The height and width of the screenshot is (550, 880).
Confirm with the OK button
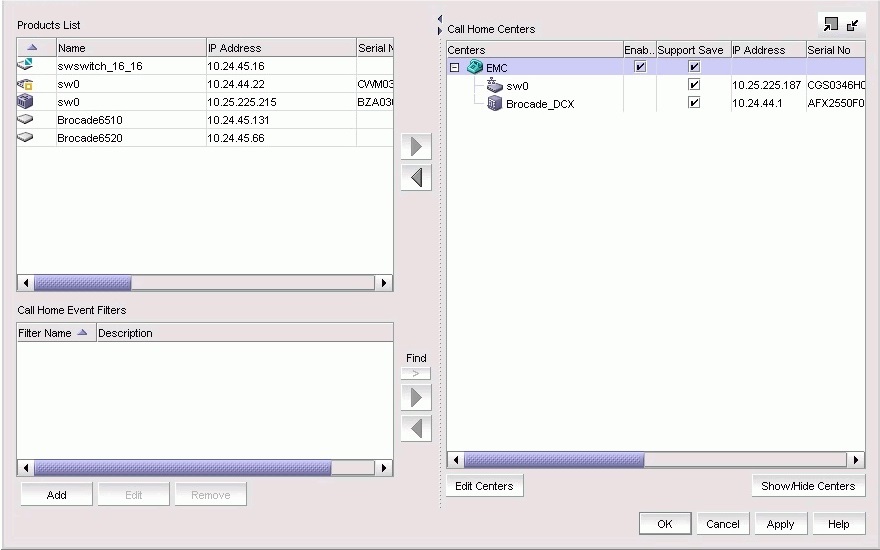664,524
